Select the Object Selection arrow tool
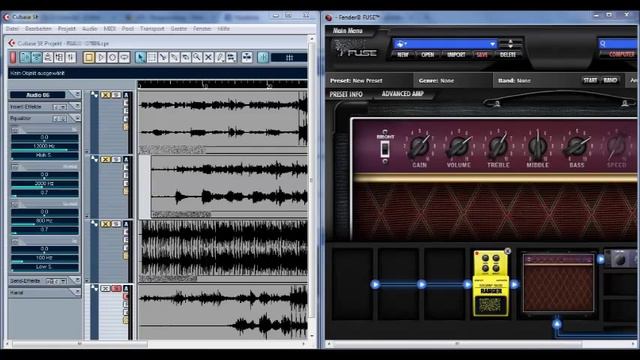 [x=140, y=58]
